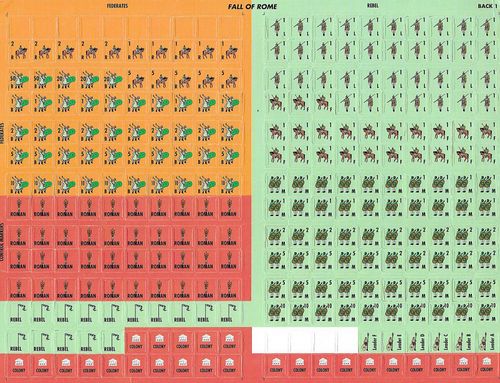Pick the Leader B counter
The image size is (500, 383).
464,342
